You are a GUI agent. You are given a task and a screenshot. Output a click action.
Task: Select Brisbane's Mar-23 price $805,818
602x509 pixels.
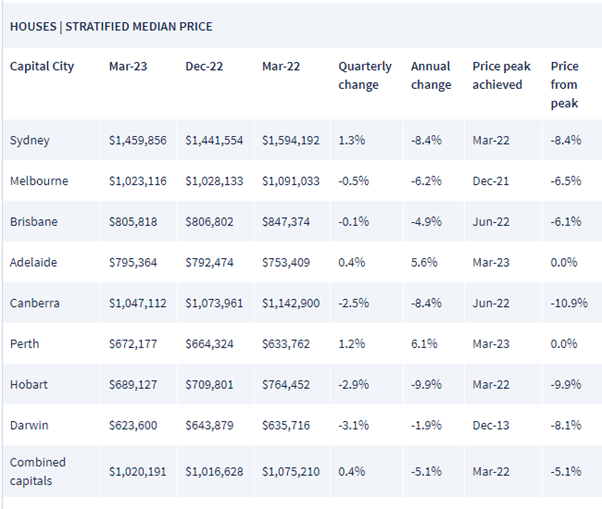pyautogui.click(x=132, y=221)
